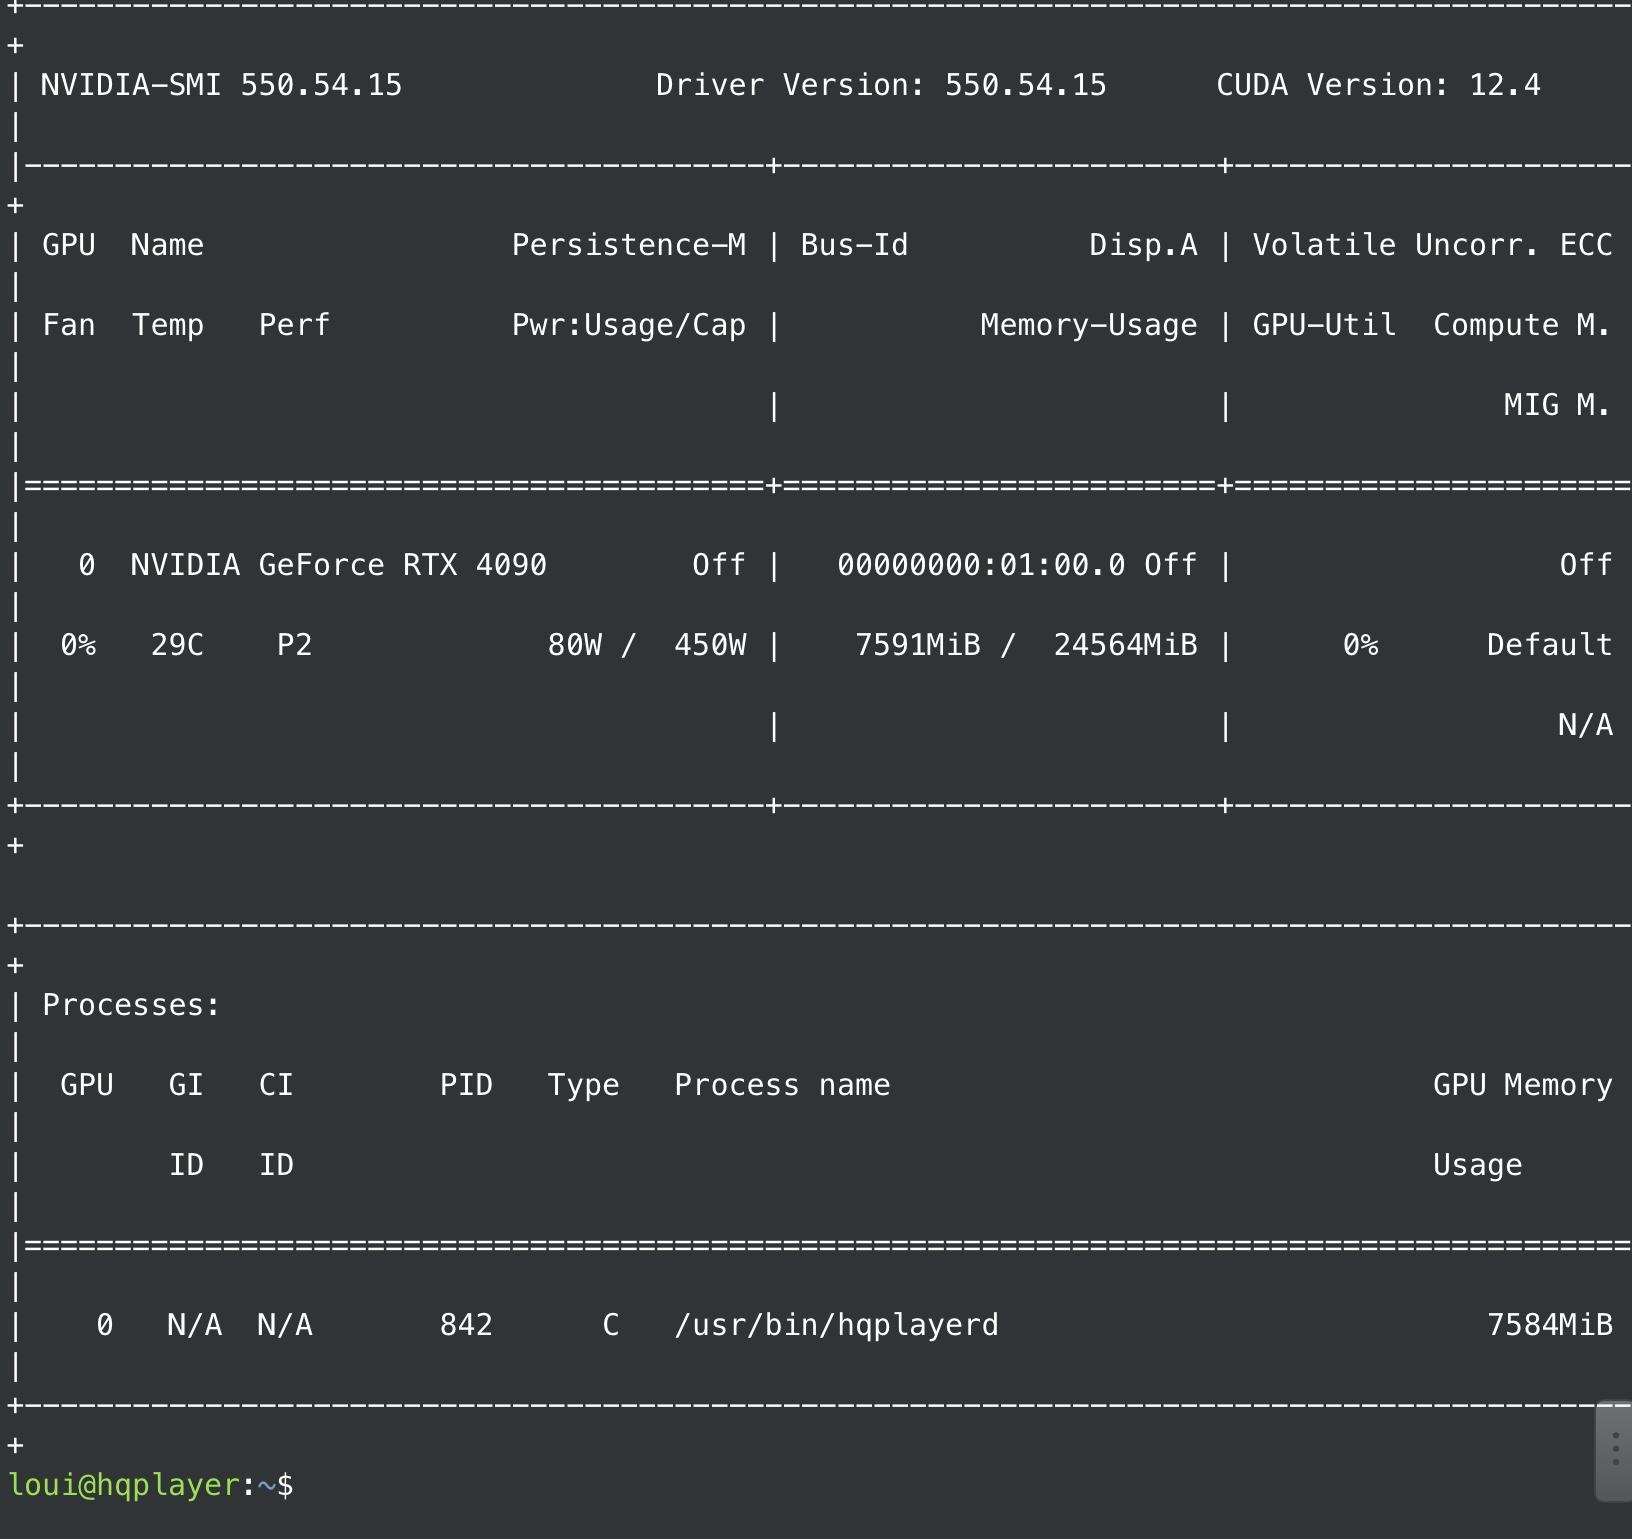Select the Pwr:Usage/Cap header text
The image size is (1632, 1539).
click(x=629, y=325)
